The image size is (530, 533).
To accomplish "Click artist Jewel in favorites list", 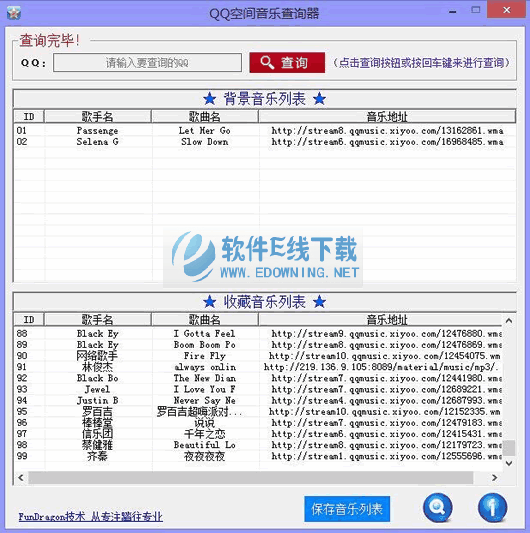I will (x=97, y=389).
